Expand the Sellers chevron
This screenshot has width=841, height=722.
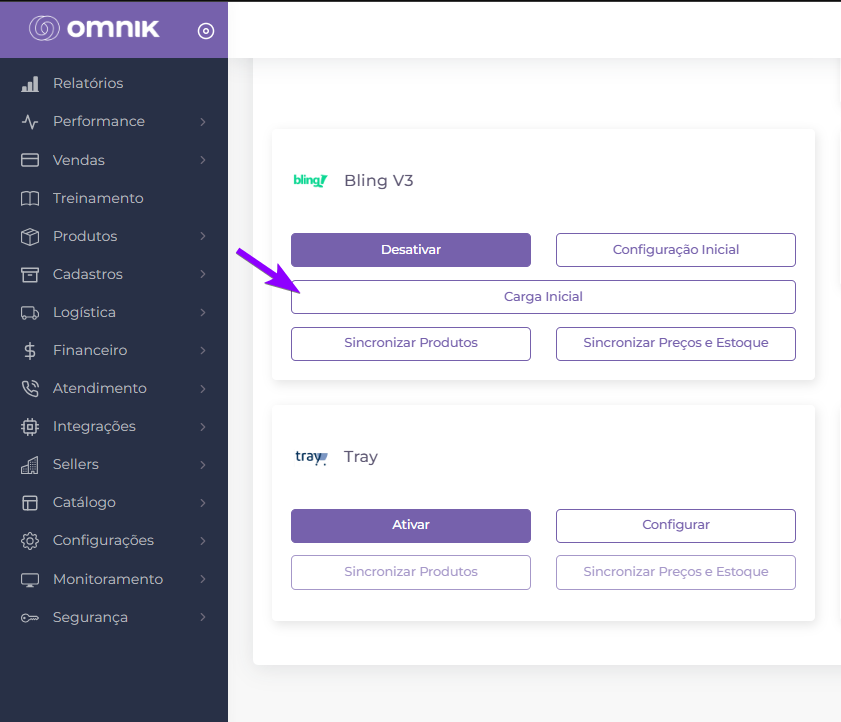pos(203,465)
